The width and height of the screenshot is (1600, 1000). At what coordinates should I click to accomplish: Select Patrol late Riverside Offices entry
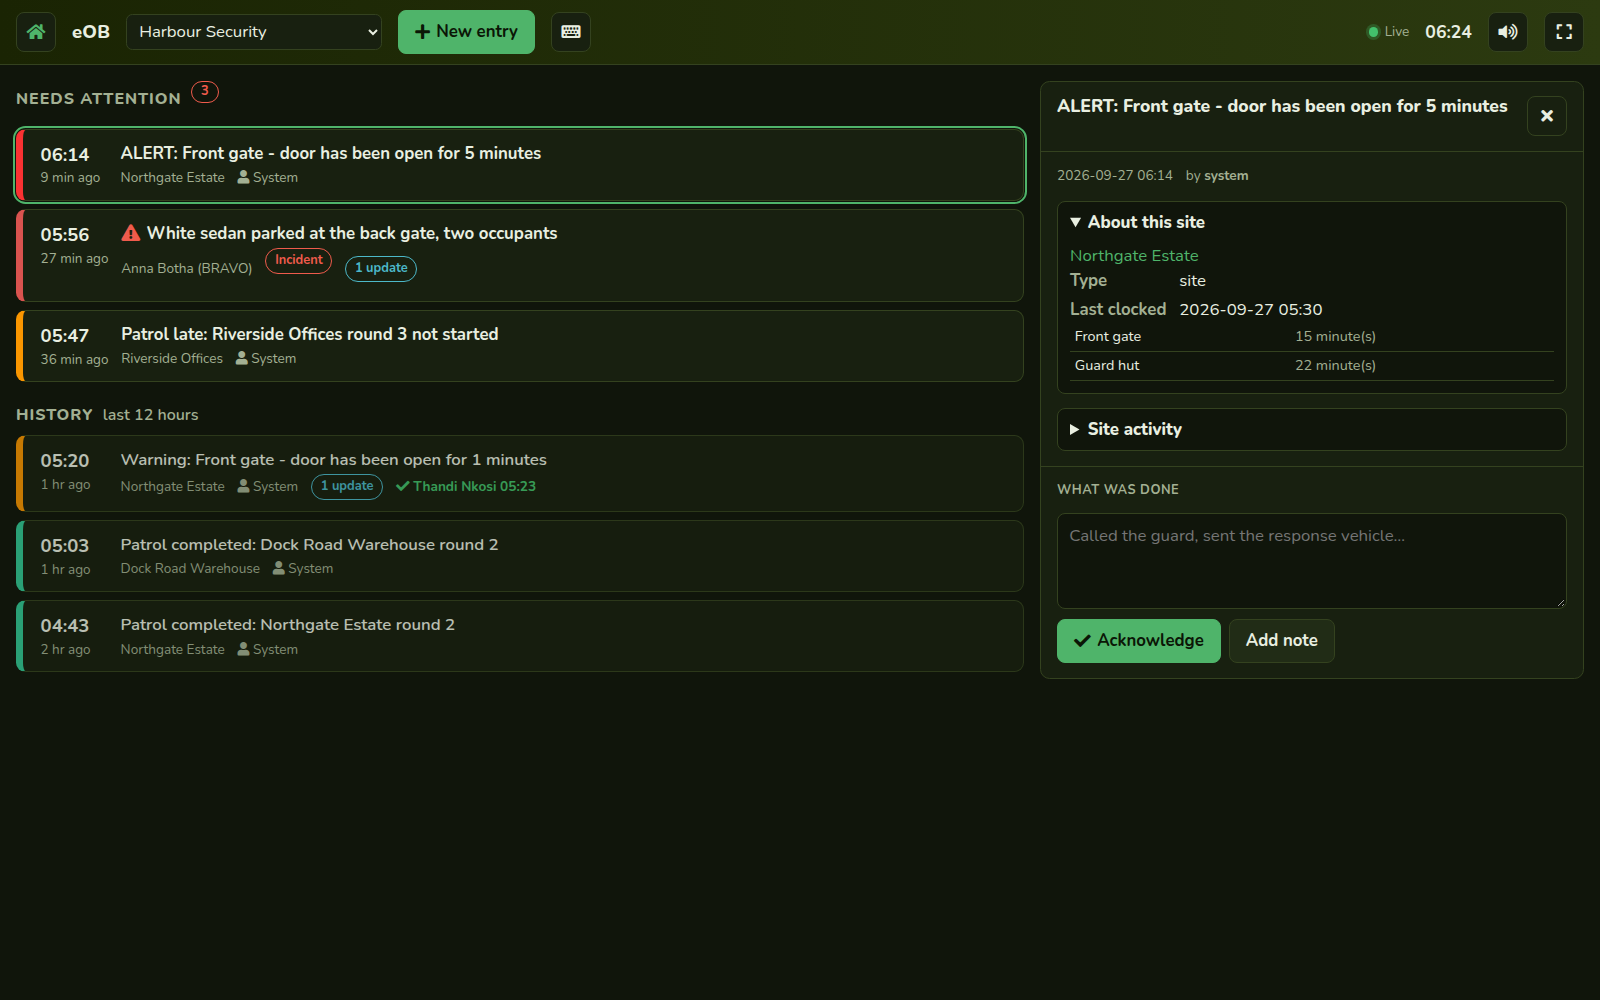[x=520, y=346]
